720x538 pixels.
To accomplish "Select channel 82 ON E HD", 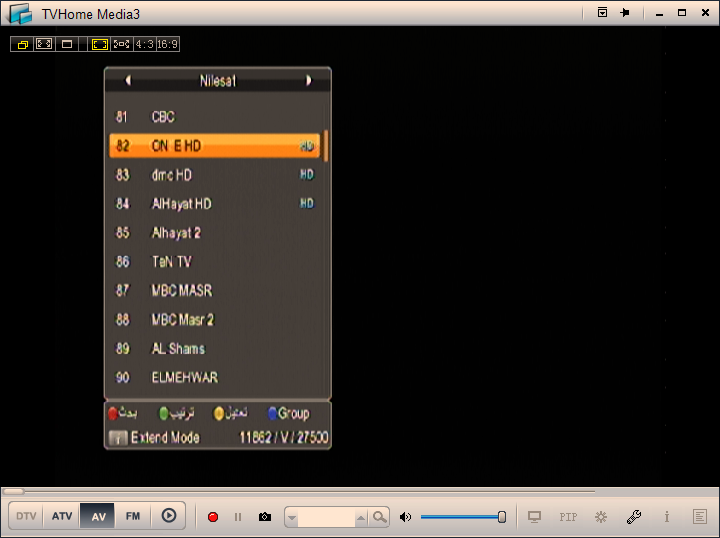I will click(214, 146).
